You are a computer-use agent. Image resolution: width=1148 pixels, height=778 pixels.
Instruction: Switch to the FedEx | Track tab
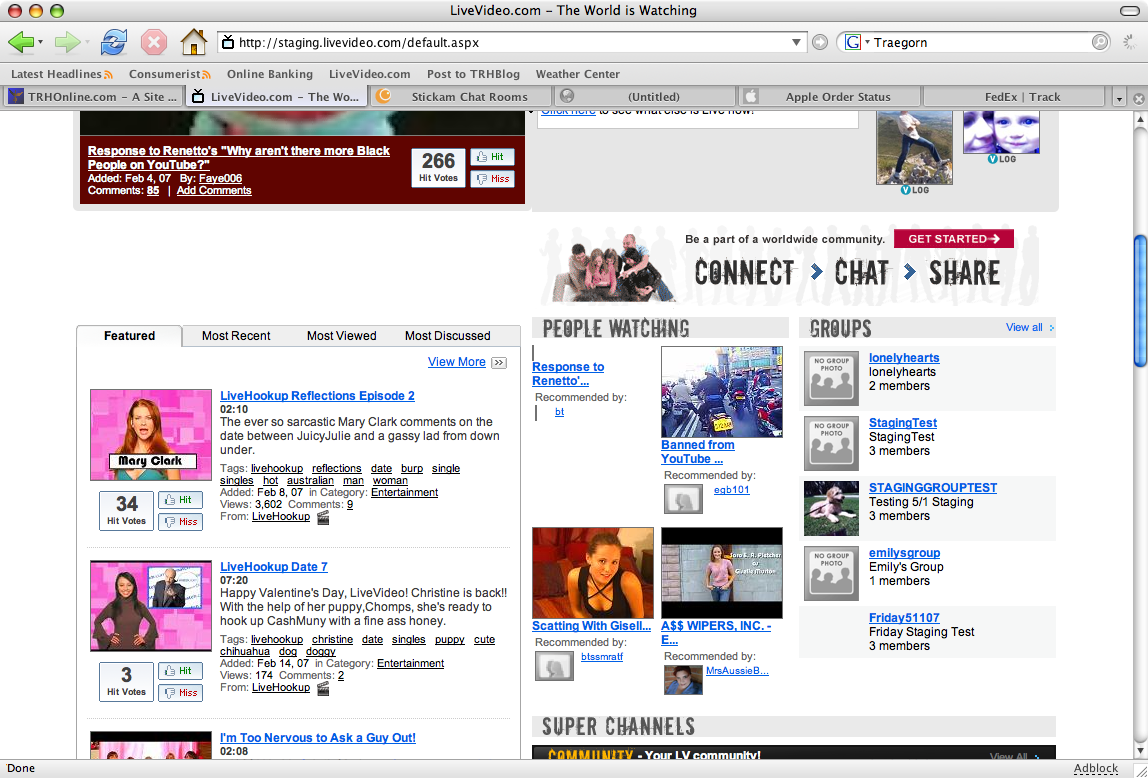(x=1014, y=97)
